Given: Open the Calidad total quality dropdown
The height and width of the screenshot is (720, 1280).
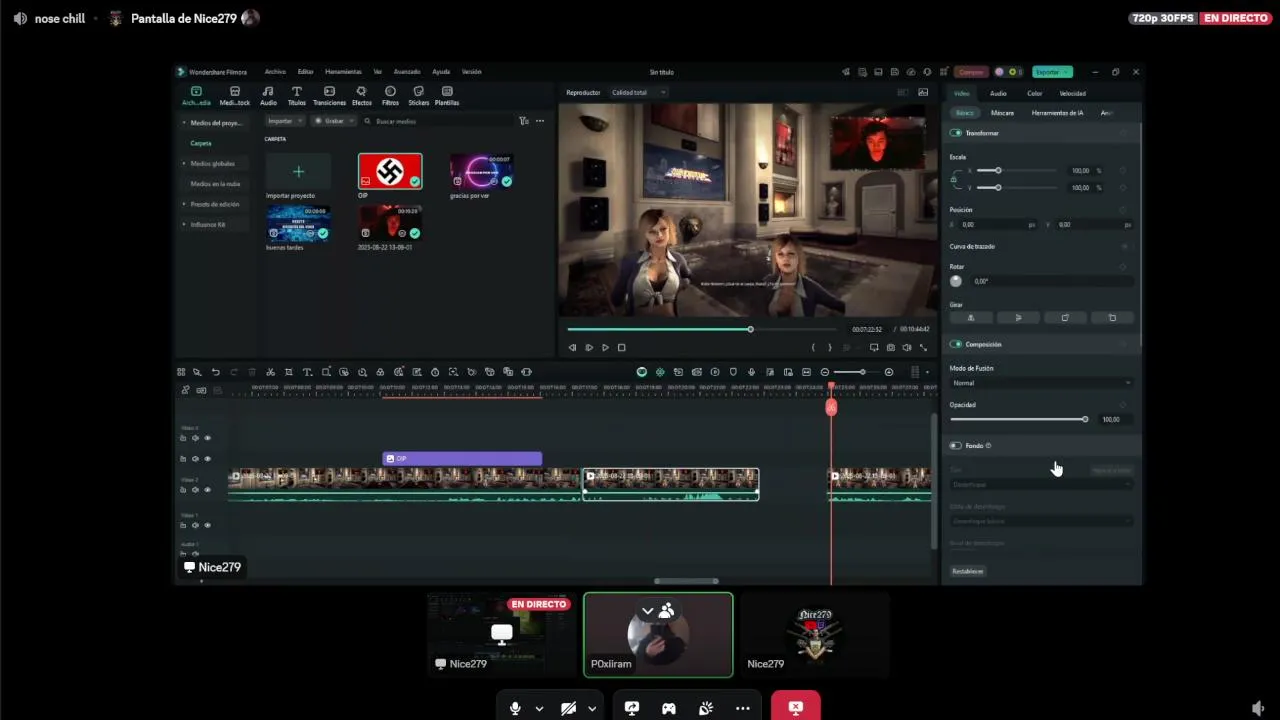Looking at the screenshot, I should point(638,93).
